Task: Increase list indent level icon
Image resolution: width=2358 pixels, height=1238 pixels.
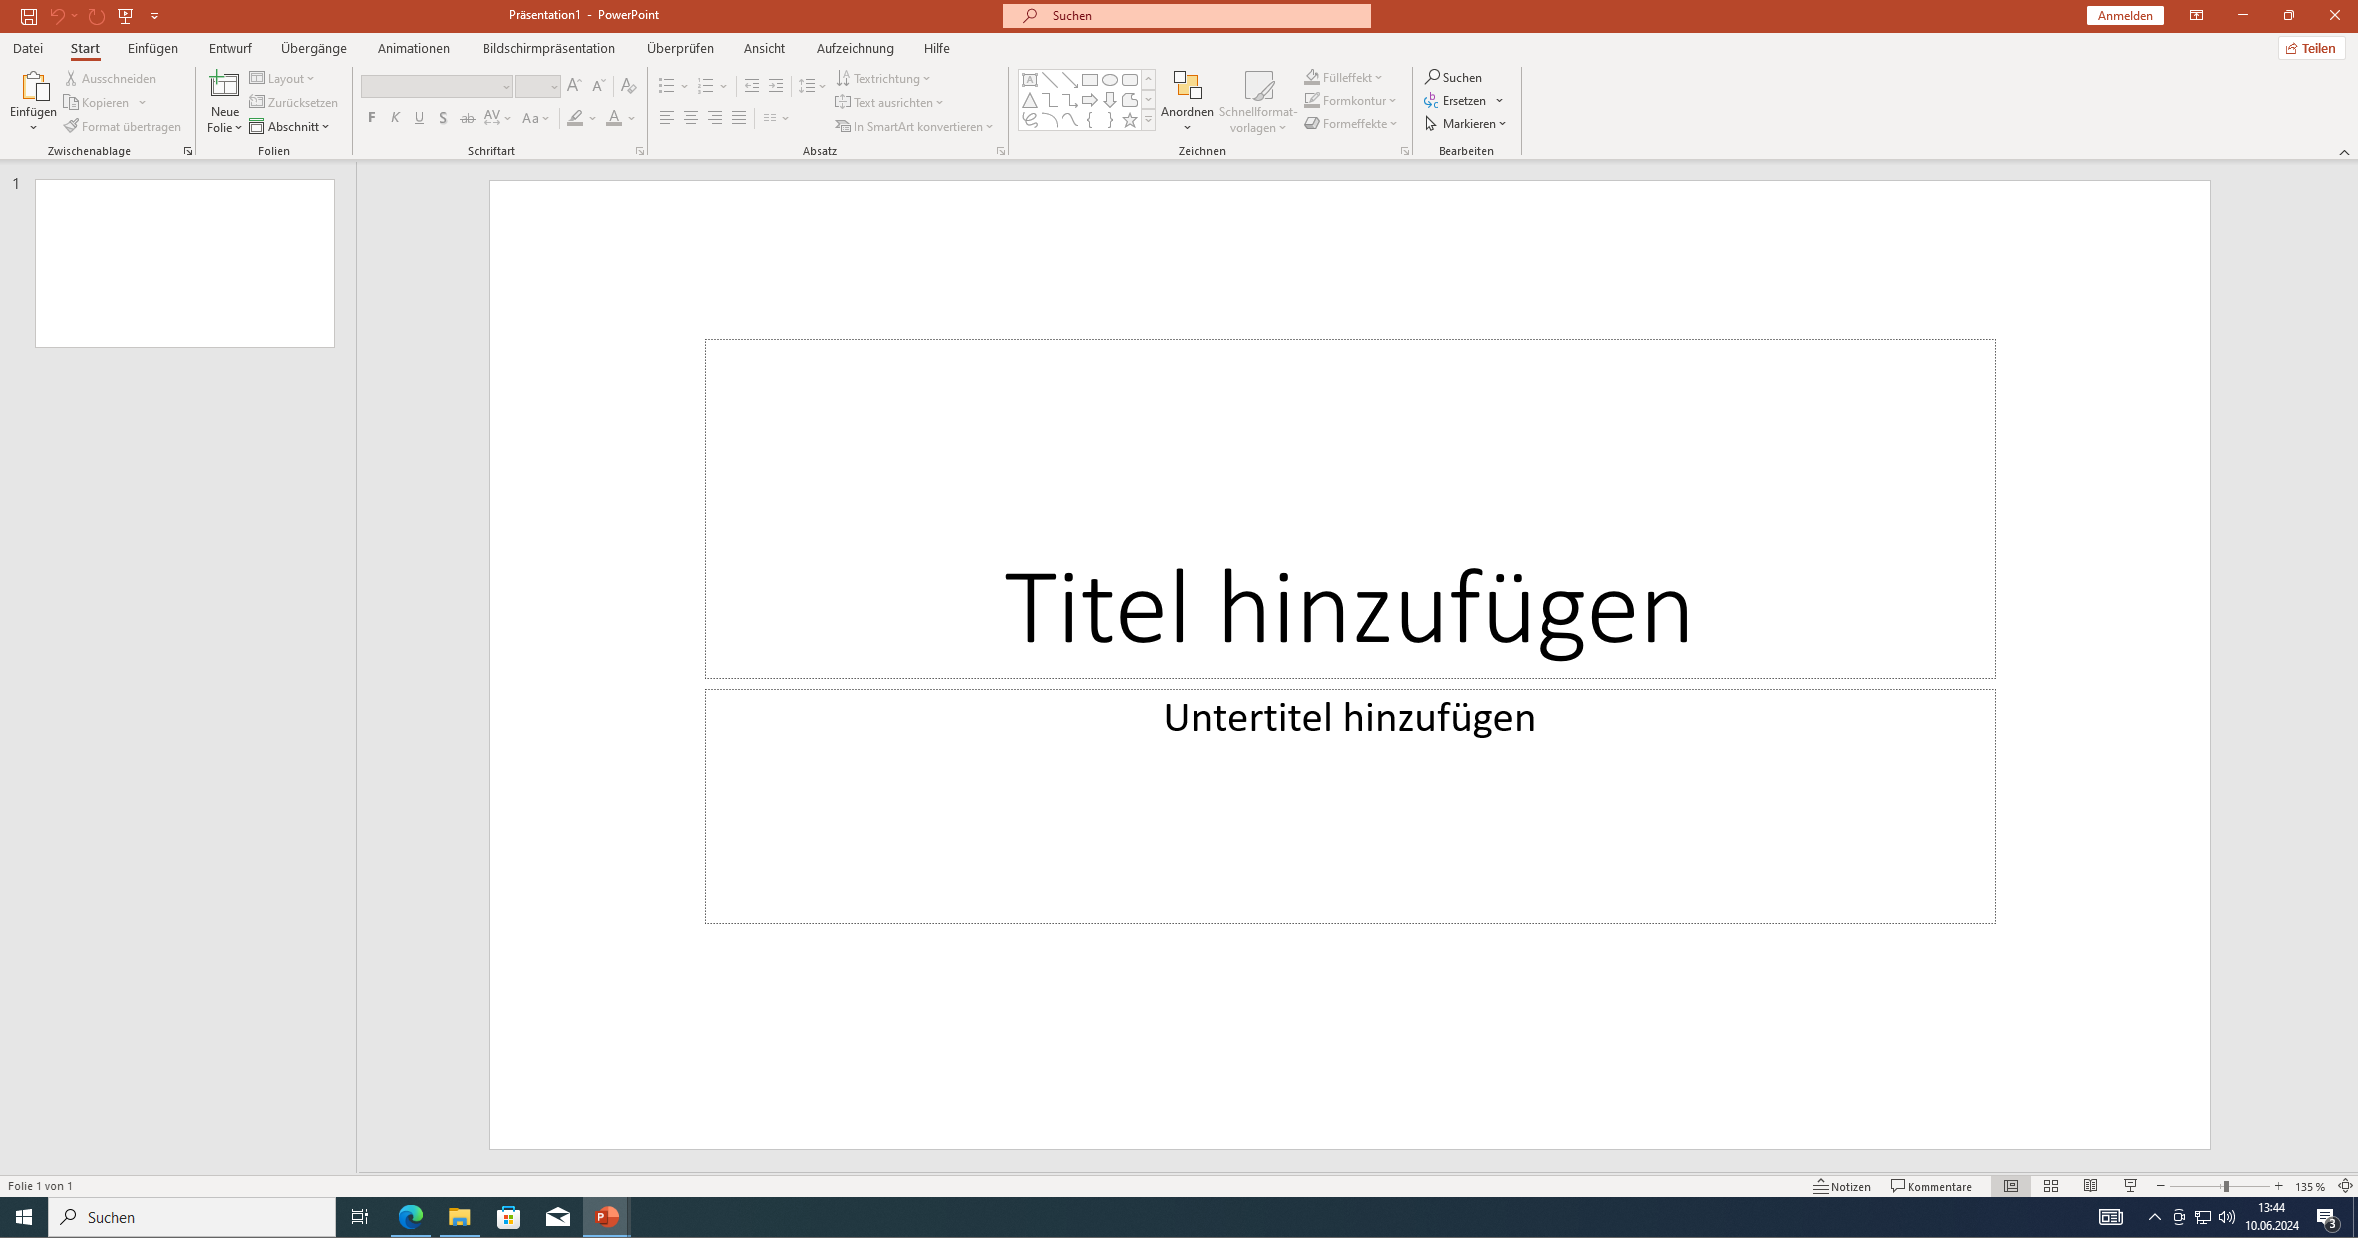Action: point(776,86)
